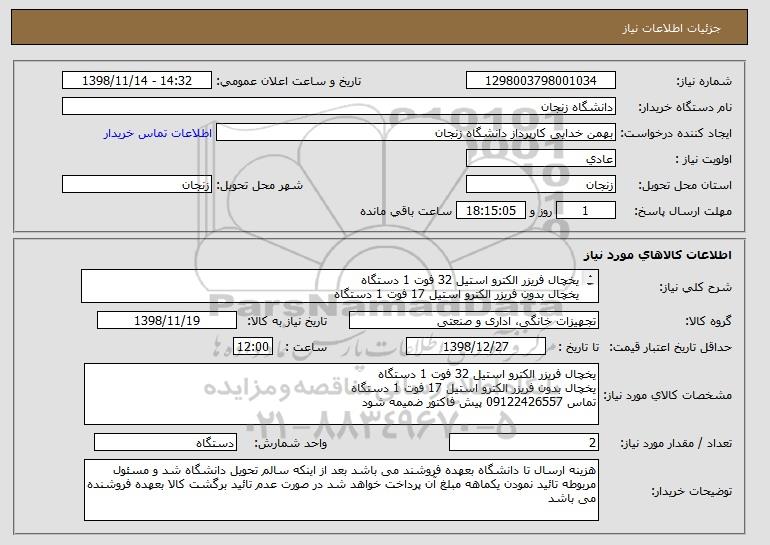
Task: Click the label تاریخ و ساعت اعلان عمومی
Action: coord(289,81)
